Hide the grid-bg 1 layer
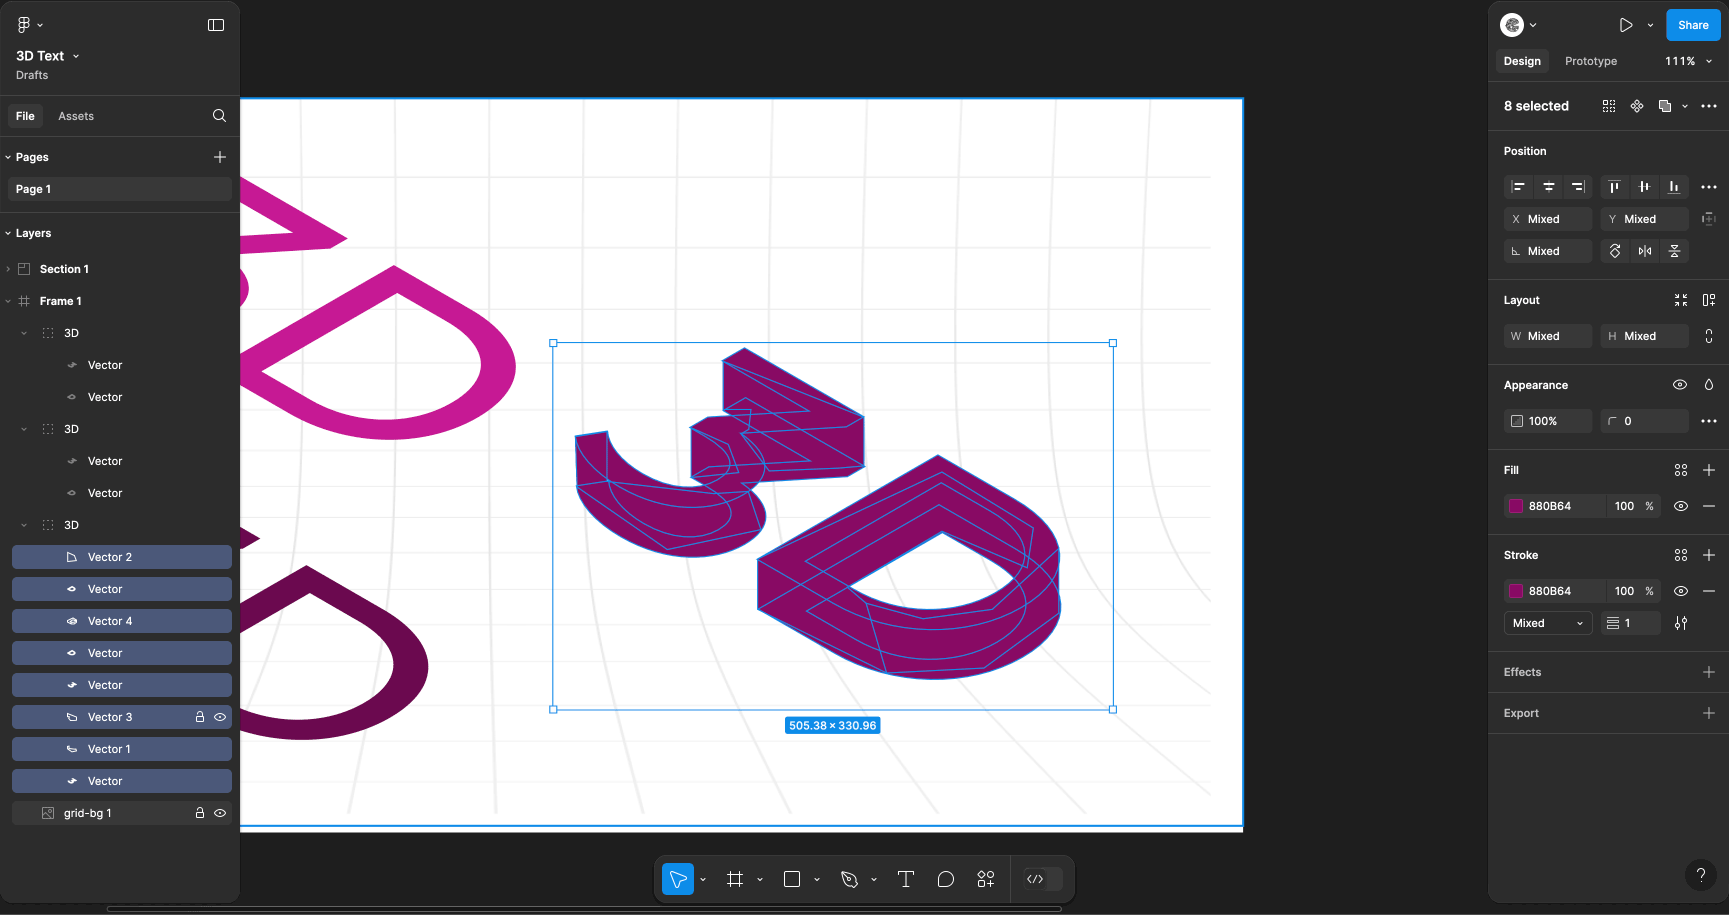The image size is (1729, 915). (220, 813)
